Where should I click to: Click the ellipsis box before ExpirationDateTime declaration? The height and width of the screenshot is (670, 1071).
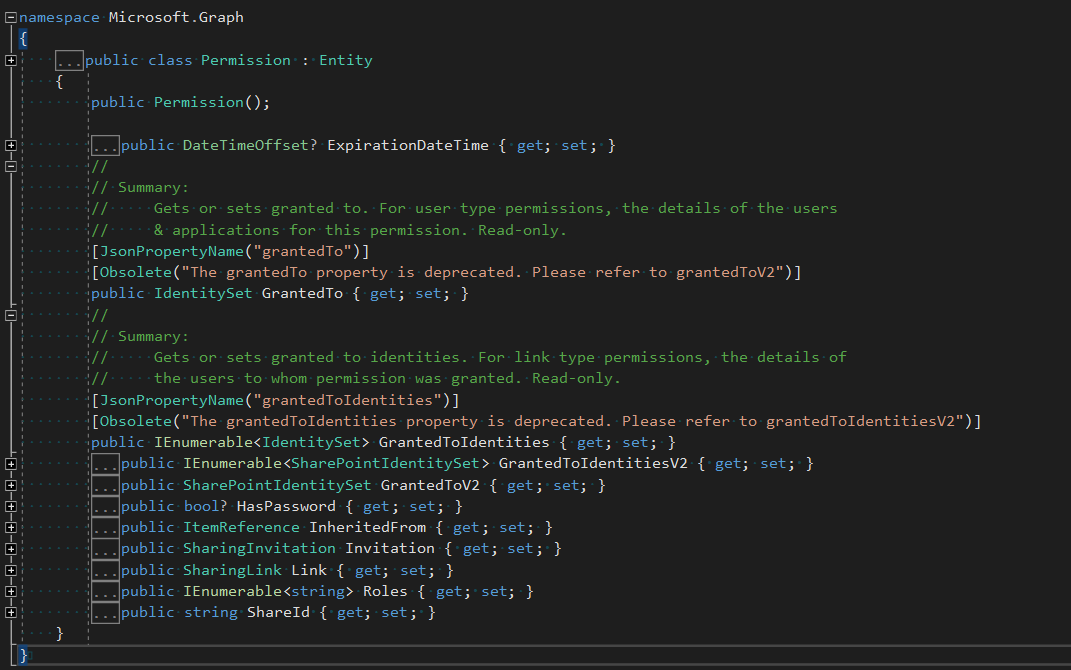[x=105, y=145]
